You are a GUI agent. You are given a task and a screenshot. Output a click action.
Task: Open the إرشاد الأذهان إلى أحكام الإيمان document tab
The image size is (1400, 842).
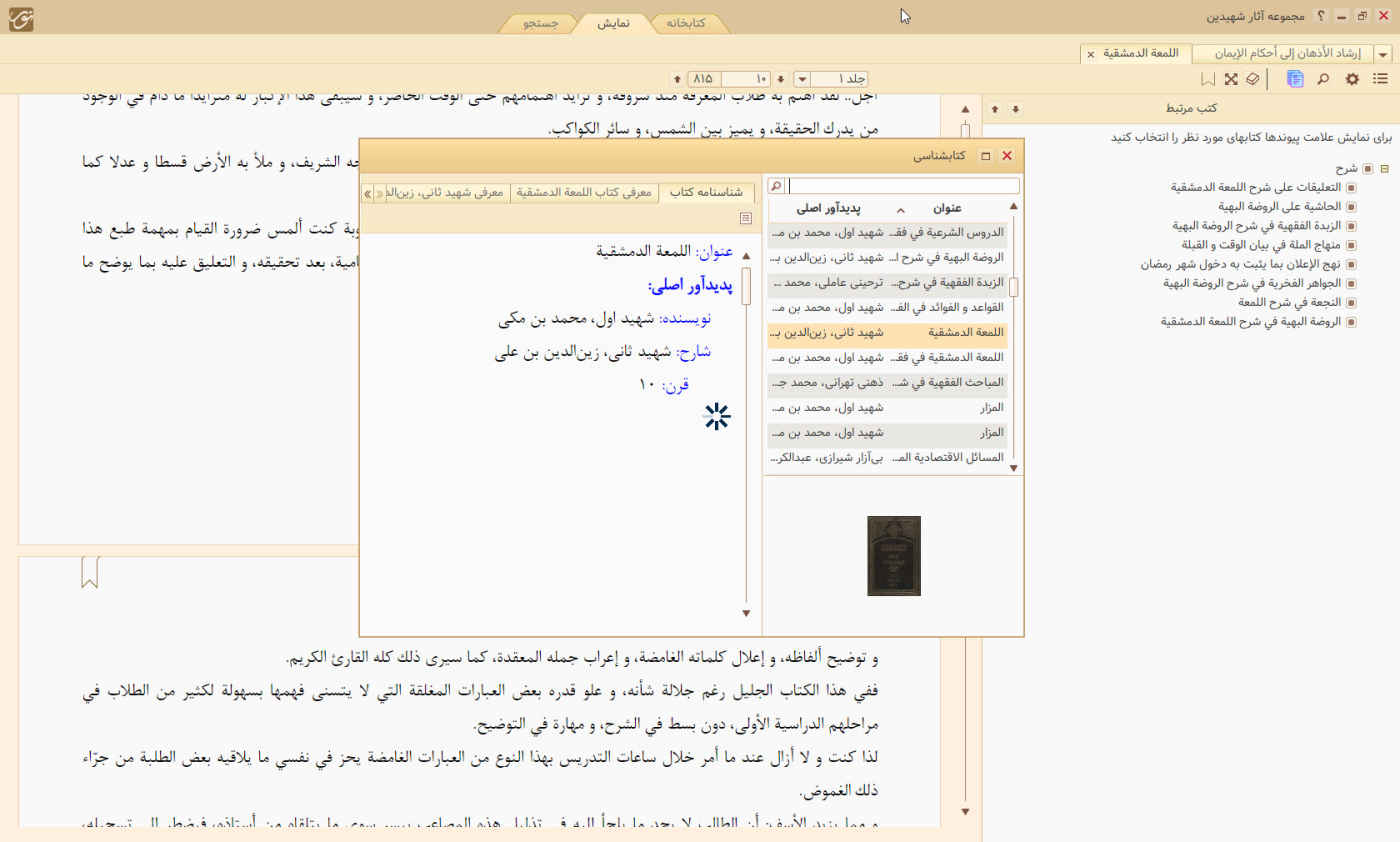click(1283, 54)
